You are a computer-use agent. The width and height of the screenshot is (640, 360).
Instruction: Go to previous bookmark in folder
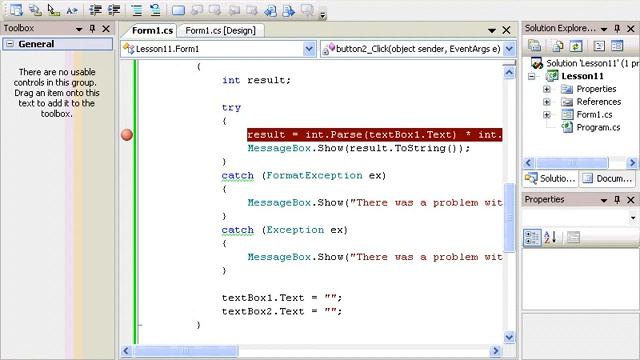(x=234, y=10)
